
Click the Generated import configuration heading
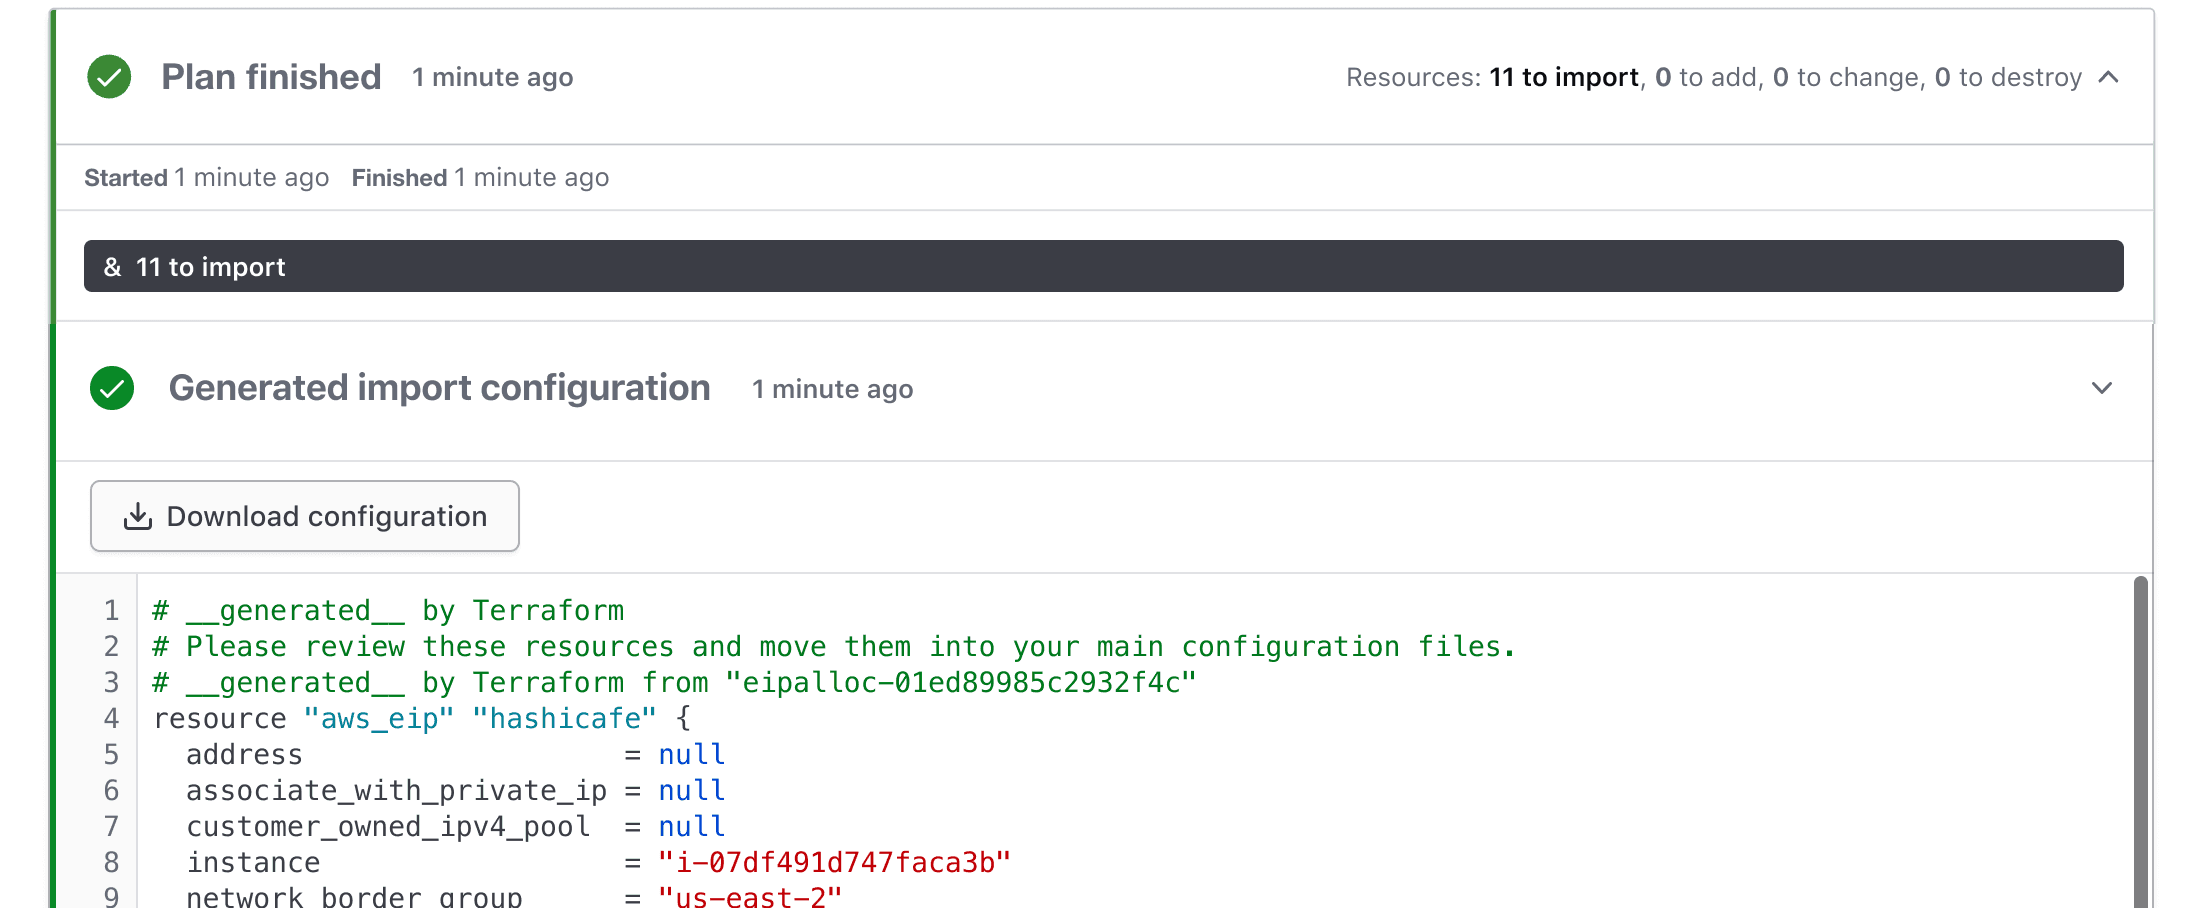tap(439, 388)
